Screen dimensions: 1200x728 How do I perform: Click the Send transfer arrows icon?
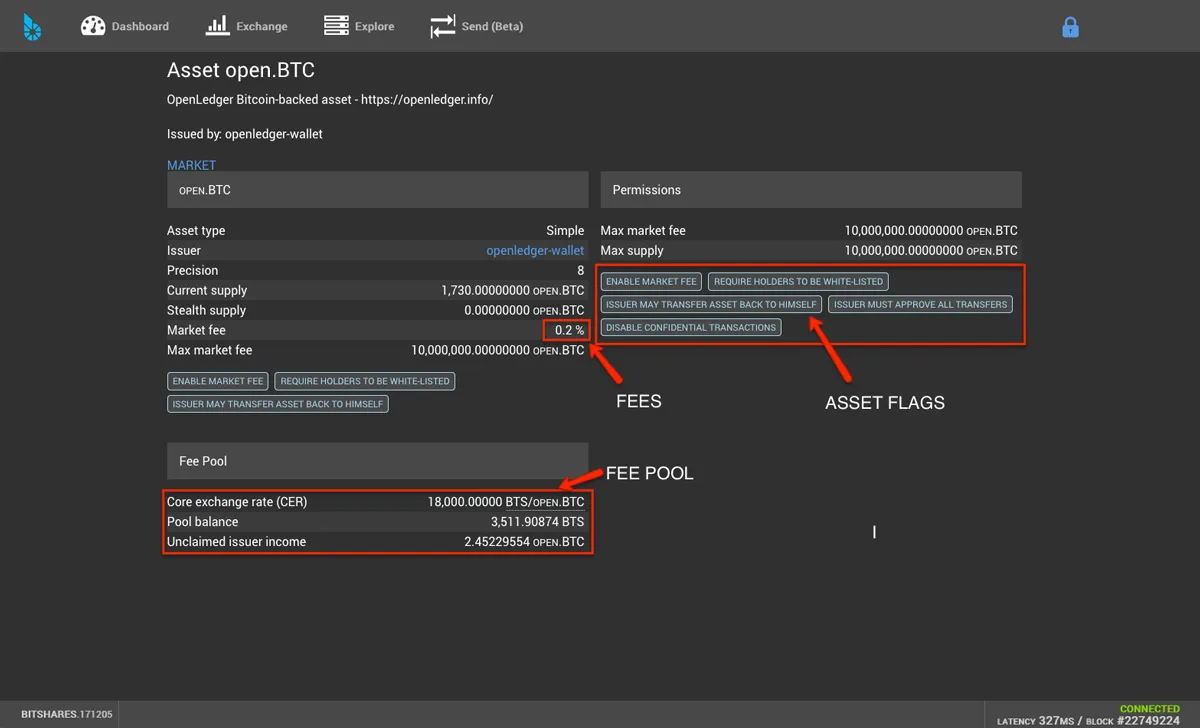tap(443, 26)
